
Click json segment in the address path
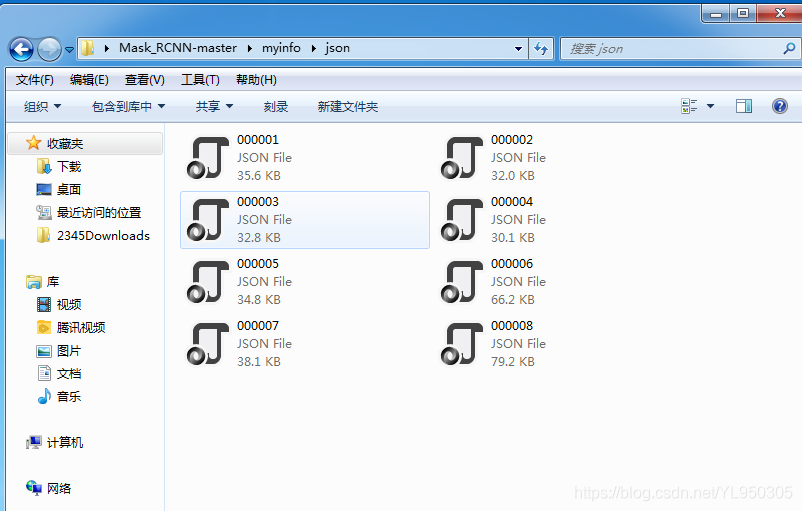point(338,48)
